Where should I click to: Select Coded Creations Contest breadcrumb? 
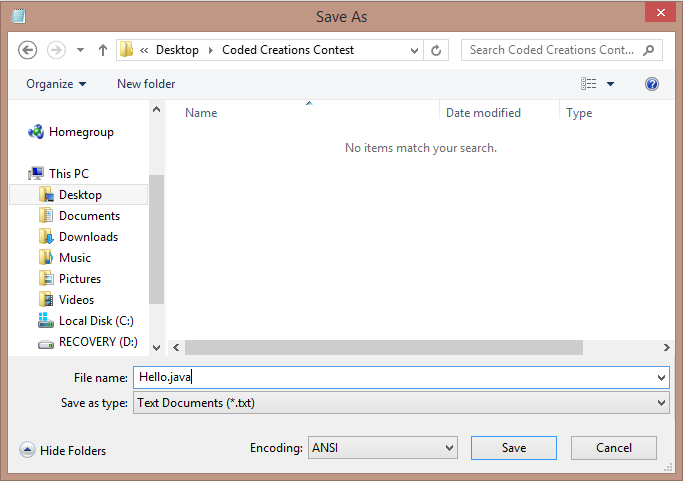[x=288, y=50]
